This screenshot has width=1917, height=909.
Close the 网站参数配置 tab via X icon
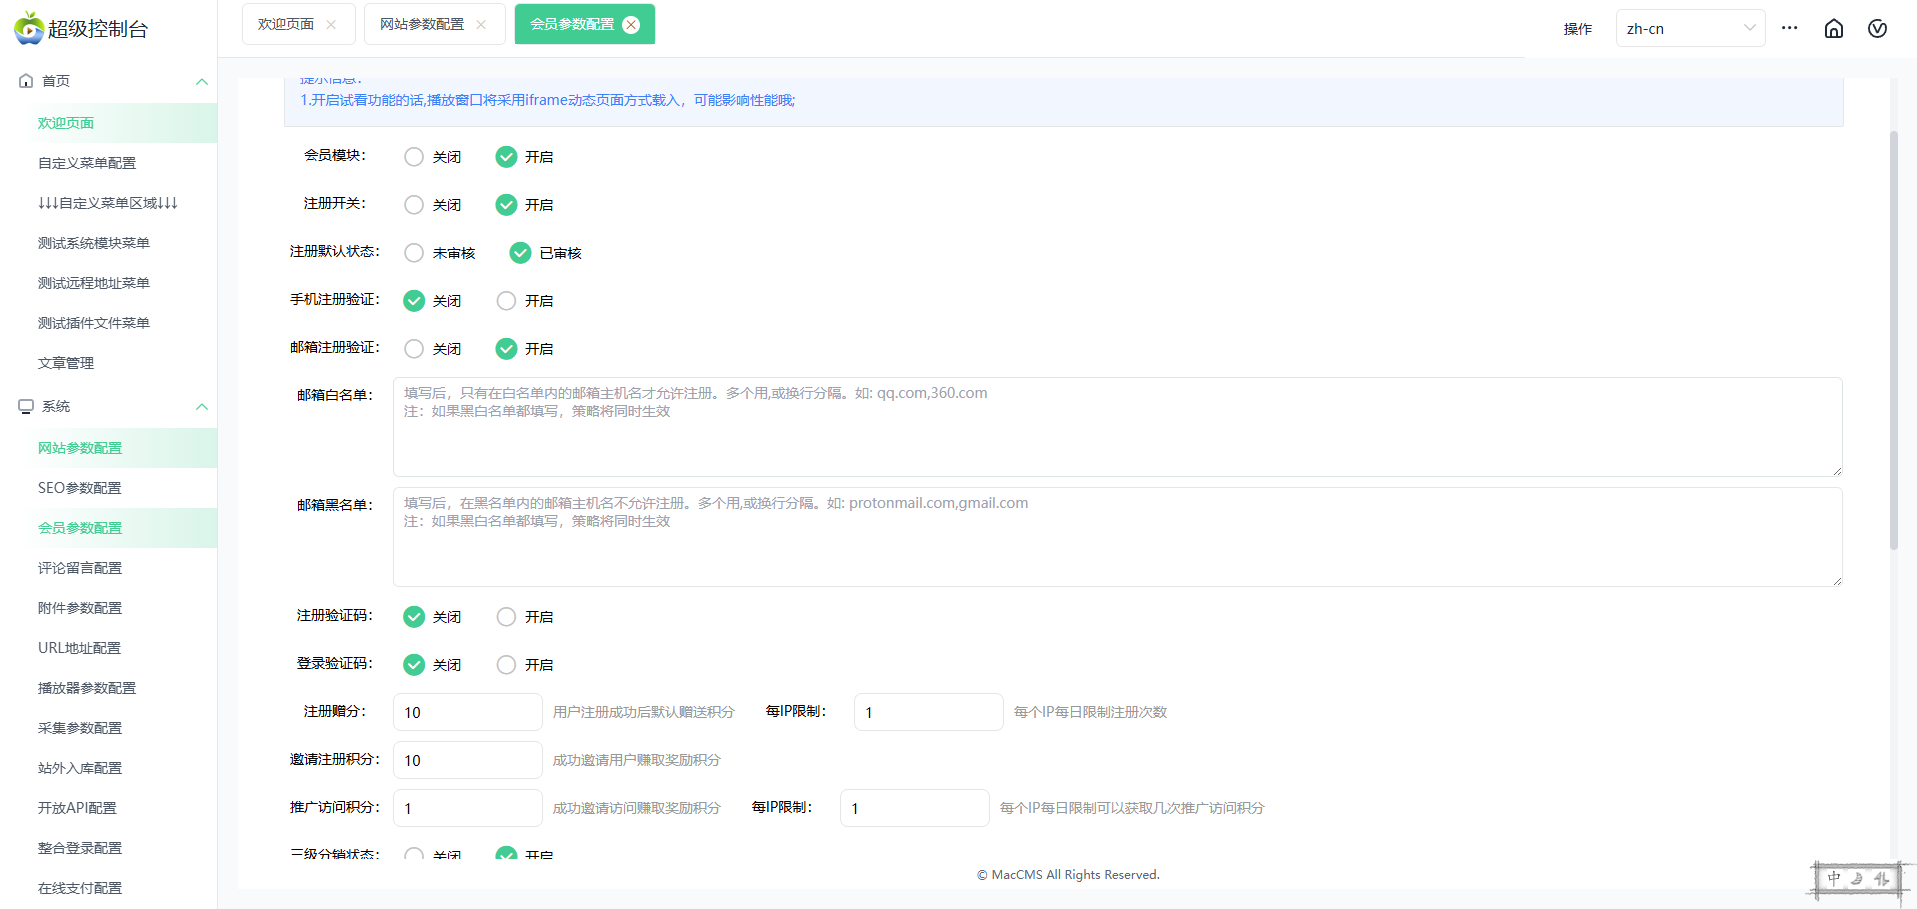click(481, 25)
